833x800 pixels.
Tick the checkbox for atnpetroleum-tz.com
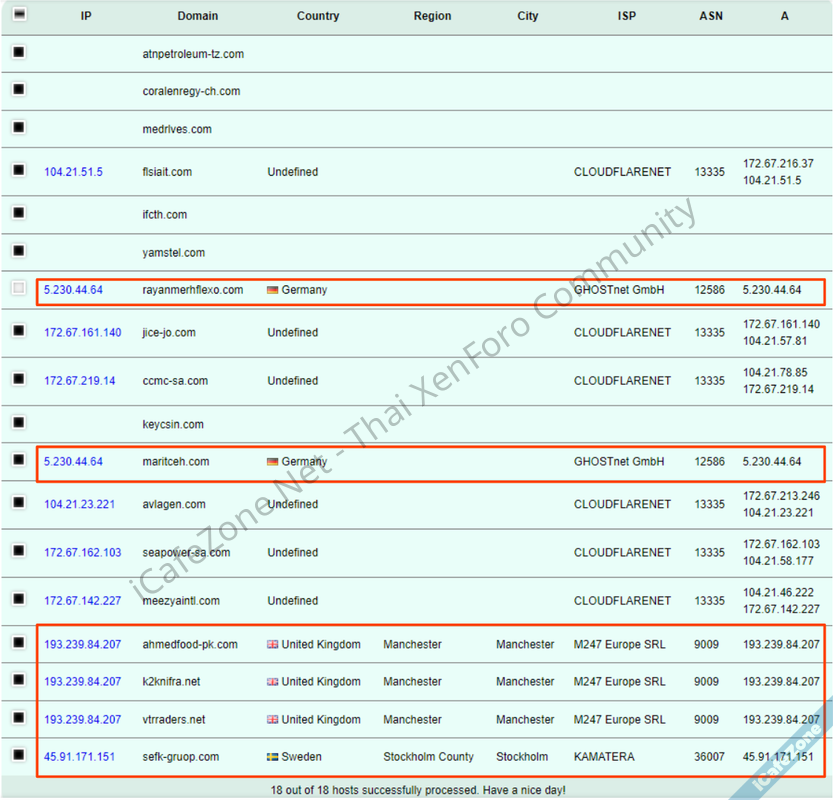[x=19, y=53]
